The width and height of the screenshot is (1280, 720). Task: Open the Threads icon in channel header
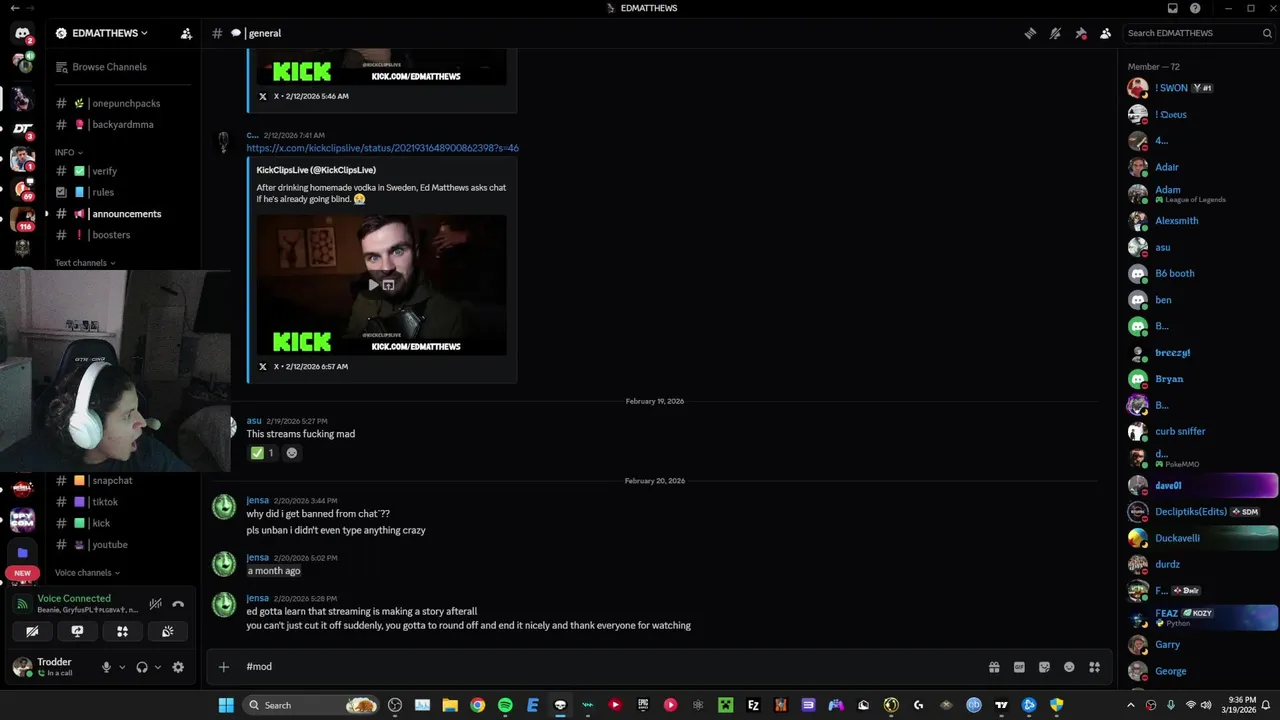[1030, 33]
